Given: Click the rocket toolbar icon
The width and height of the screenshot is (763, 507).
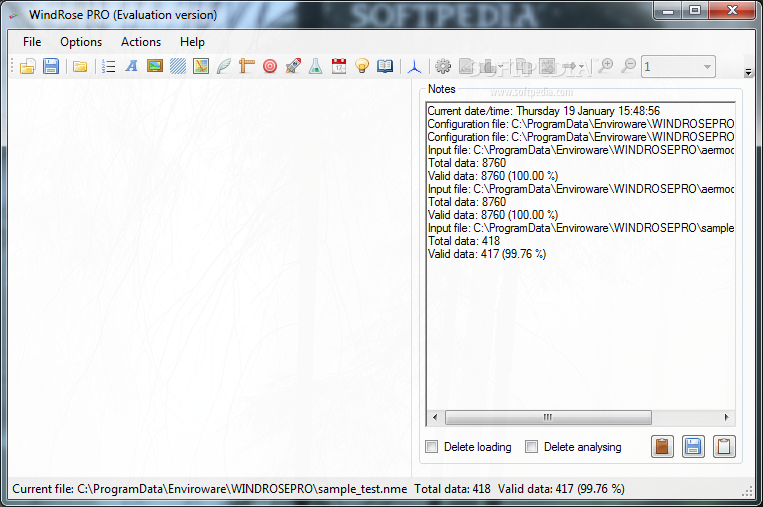Looking at the screenshot, I should tap(293, 66).
